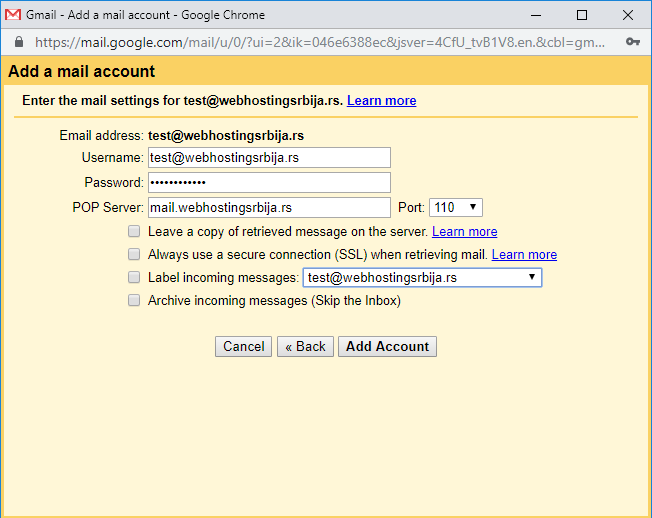The width and height of the screenshot is (652, 518).
Task: Go back with the « Back button
Action: click(x=305, y=346)
